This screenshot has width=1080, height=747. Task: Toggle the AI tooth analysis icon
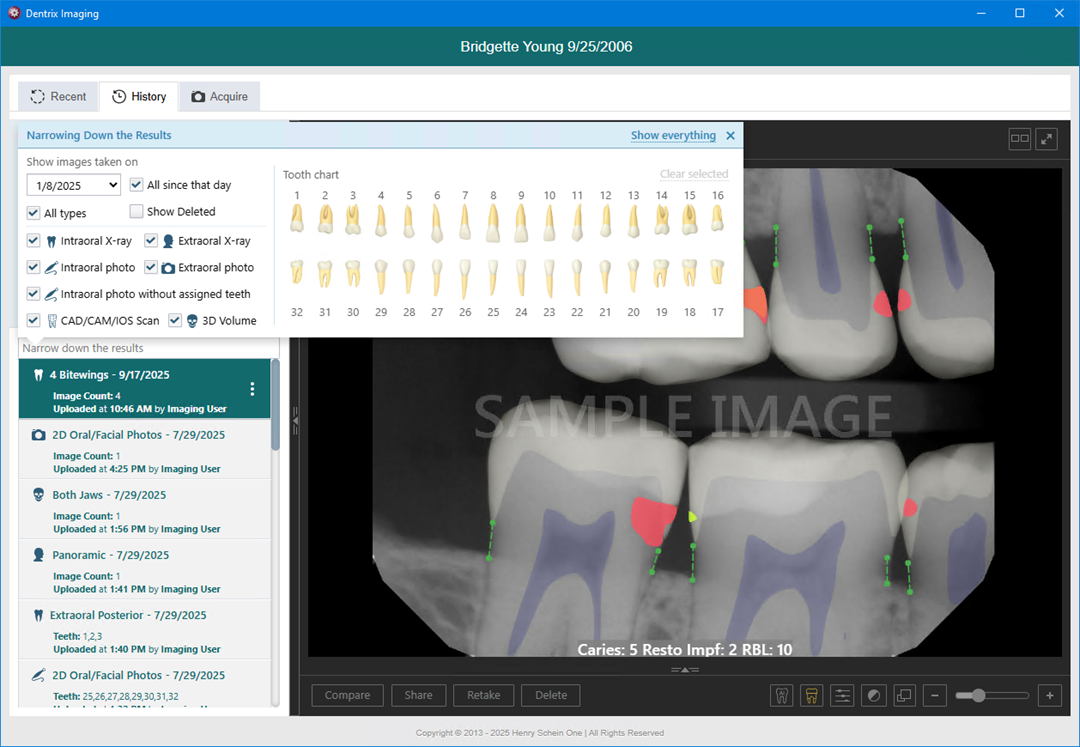click(781, 696)
